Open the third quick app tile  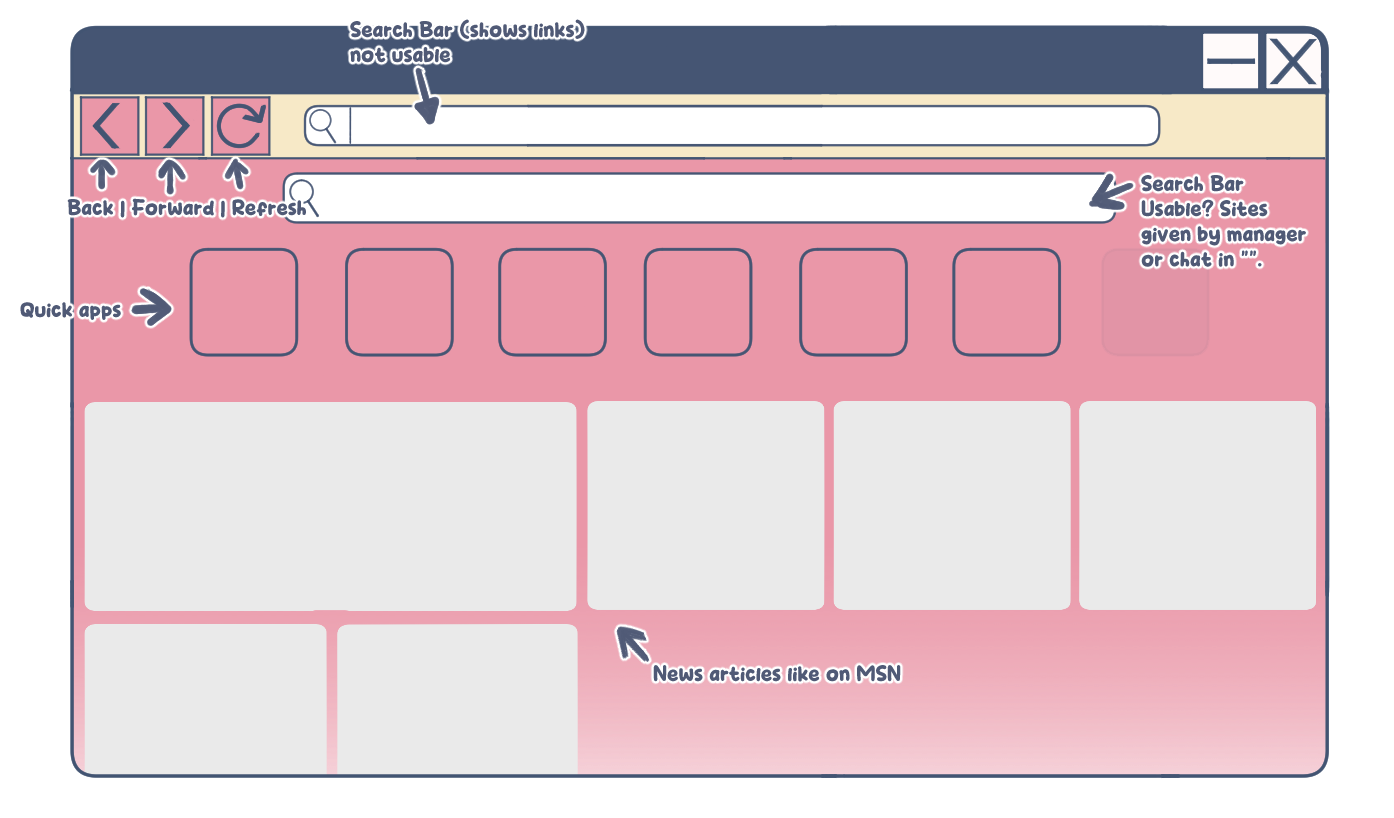552,302
